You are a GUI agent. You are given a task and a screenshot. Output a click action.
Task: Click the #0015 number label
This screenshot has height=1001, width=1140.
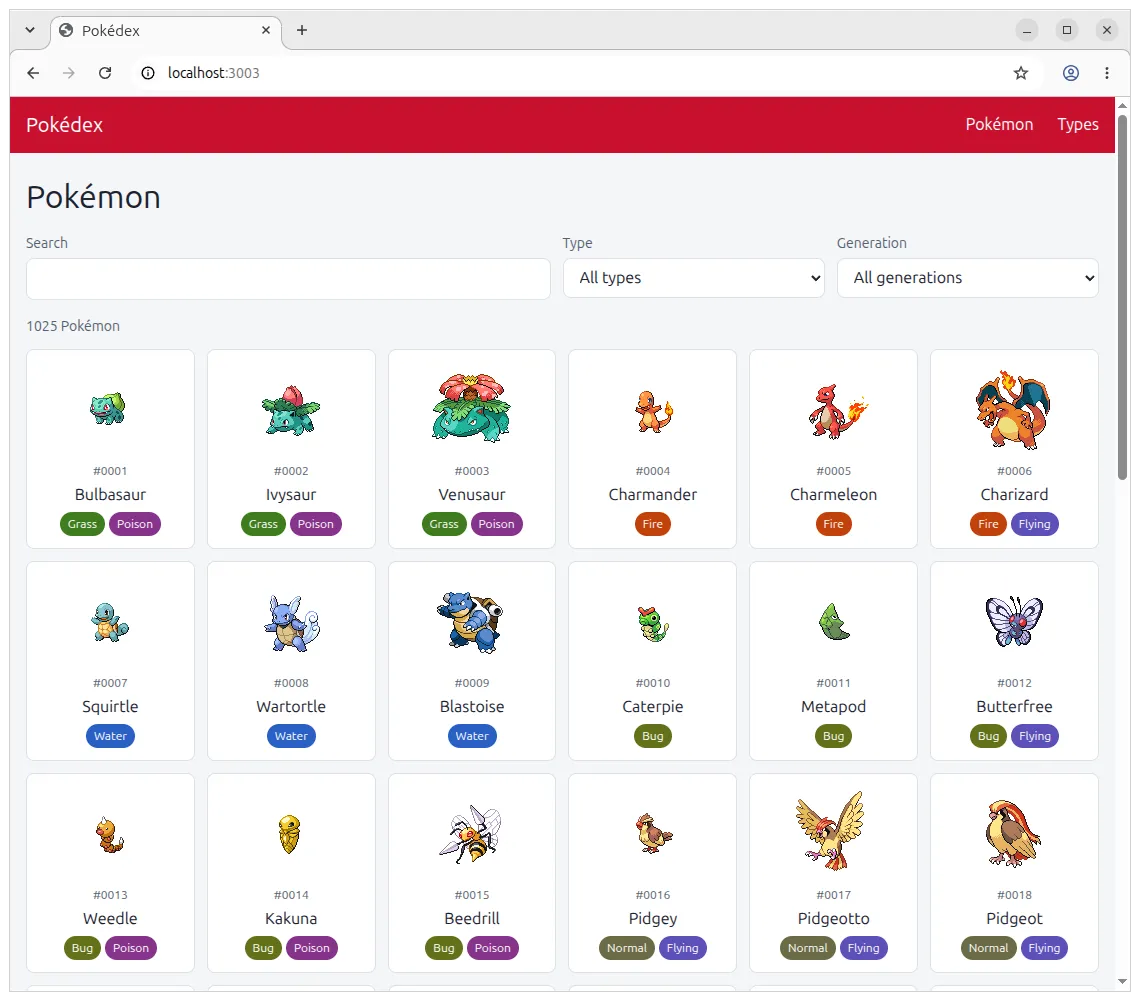[x=472, y=895]
